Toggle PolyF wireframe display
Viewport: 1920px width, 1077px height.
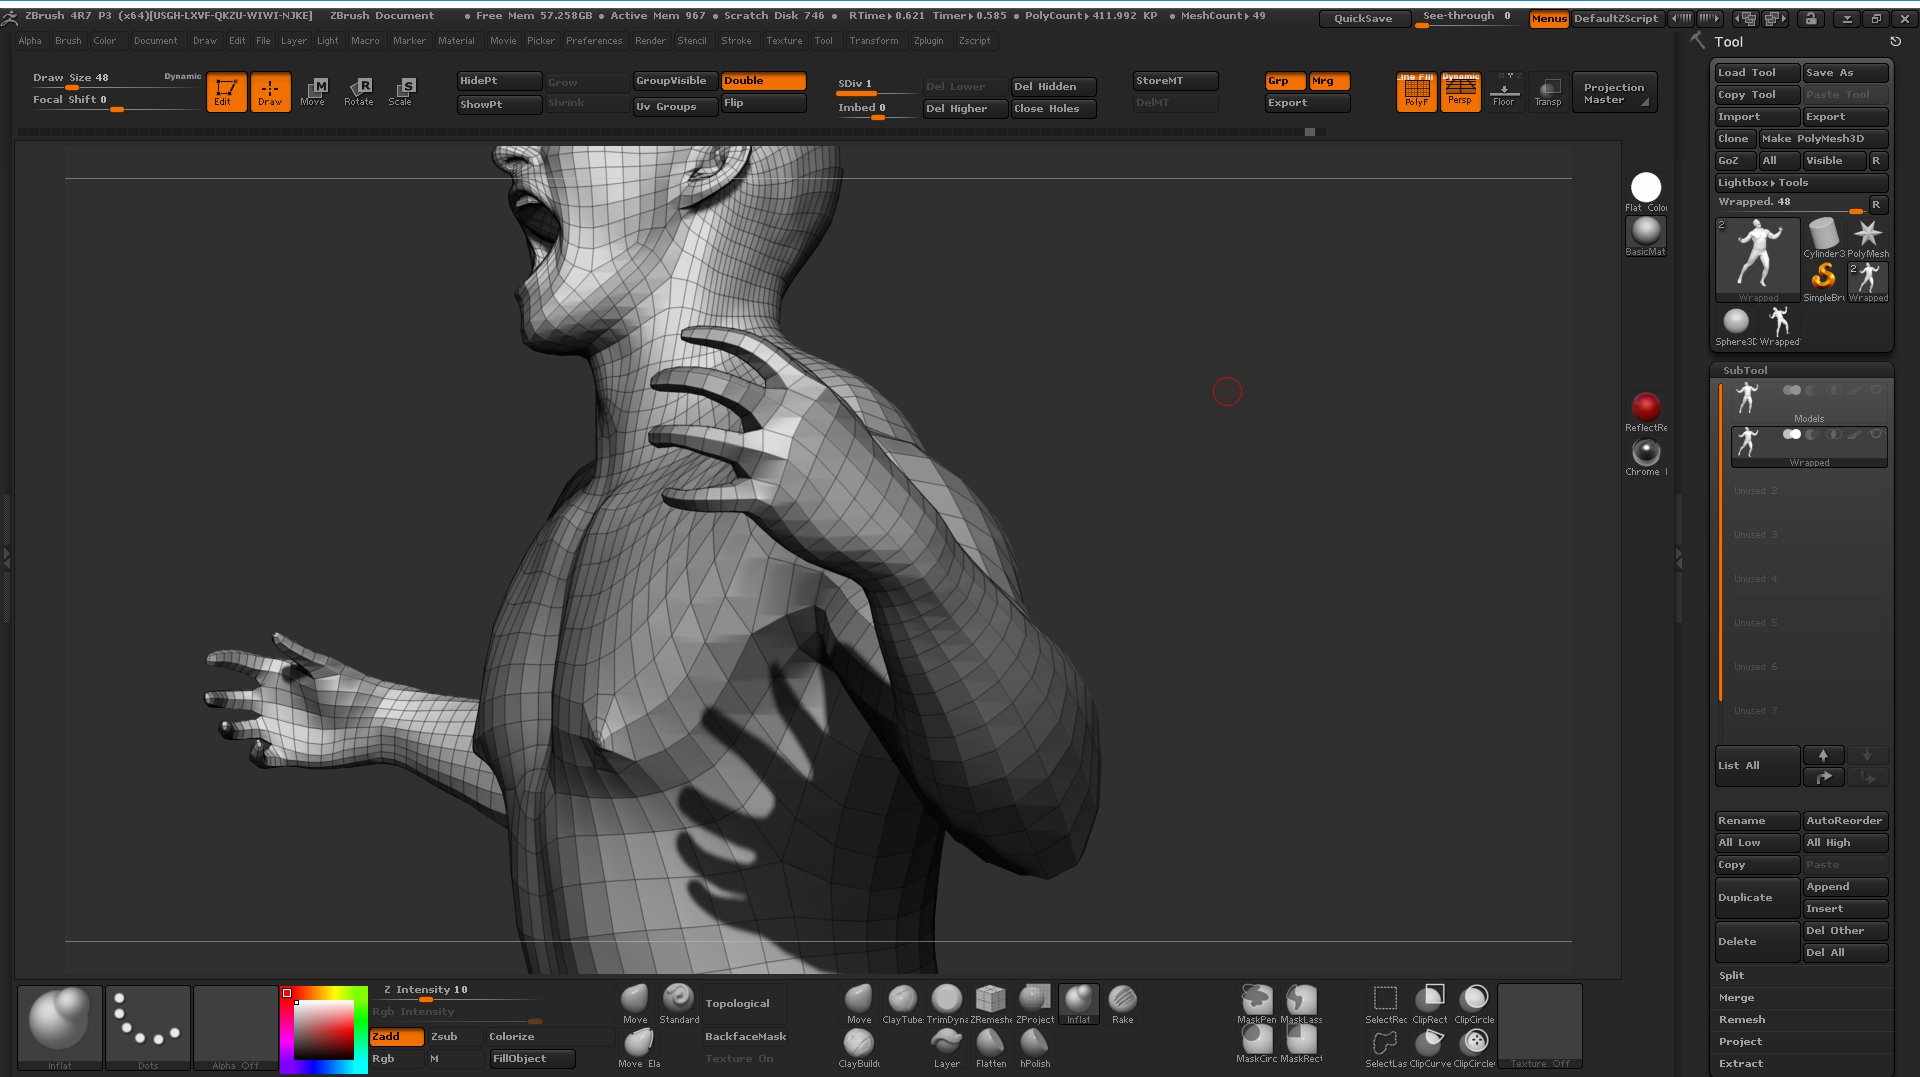click(1416, 91)
